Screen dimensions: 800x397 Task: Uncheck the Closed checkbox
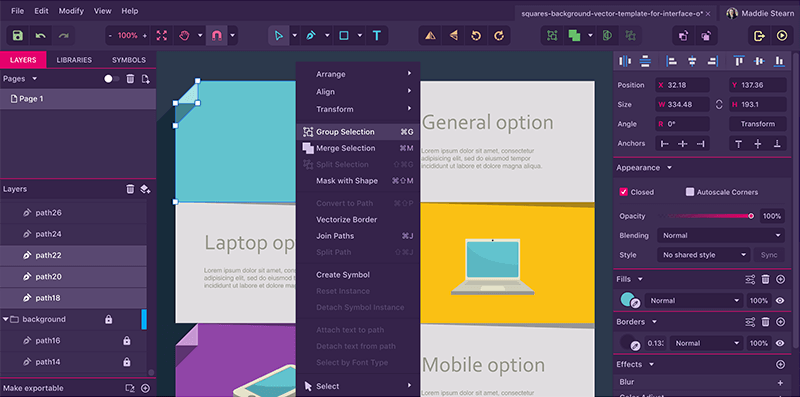click(x=623, y=192)
